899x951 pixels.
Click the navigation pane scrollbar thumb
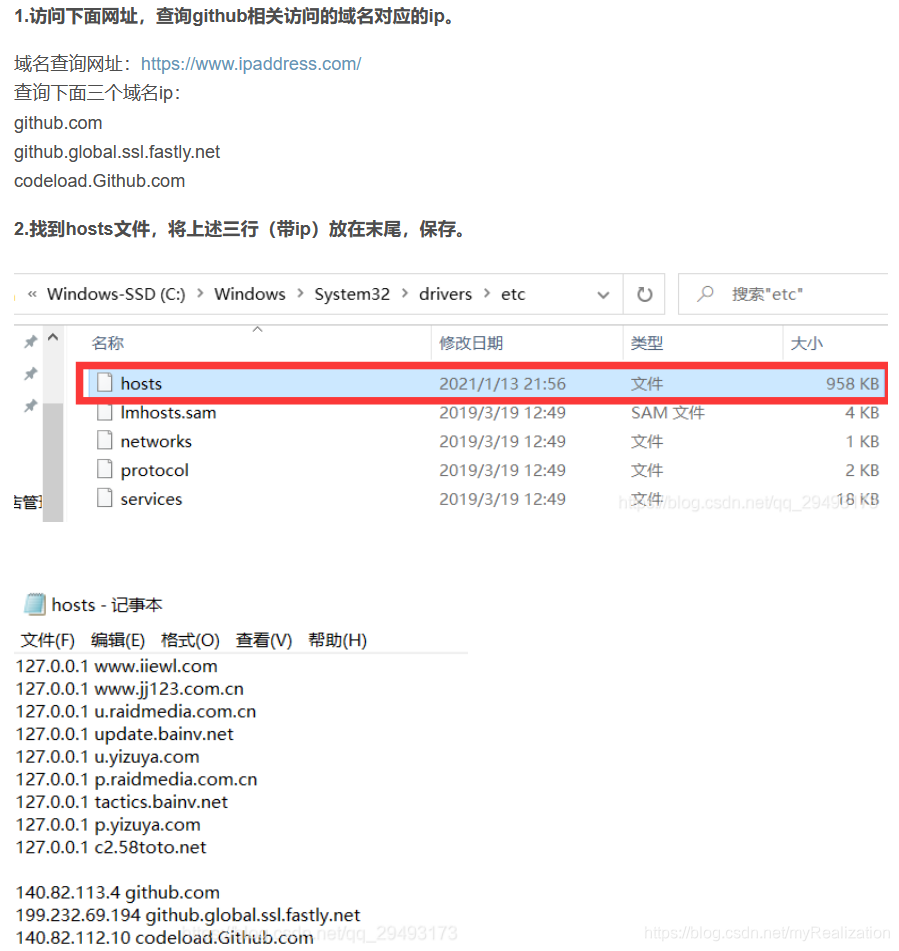tap(53, 462)
